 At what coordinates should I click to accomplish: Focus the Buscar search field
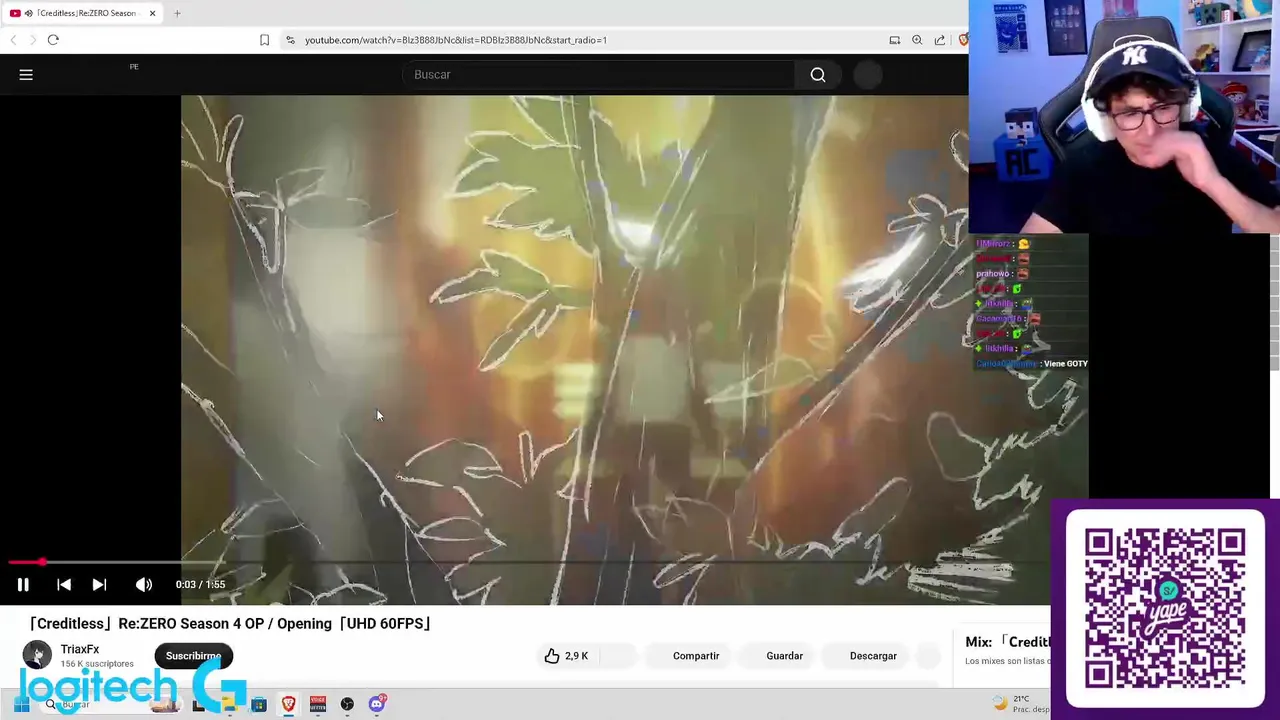600,75
